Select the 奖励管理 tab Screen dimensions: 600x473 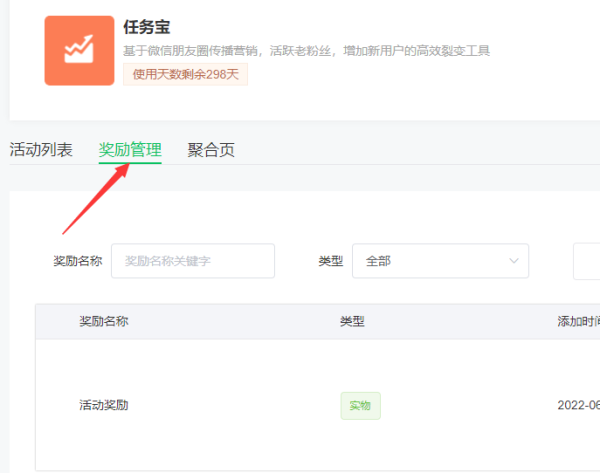130,150
